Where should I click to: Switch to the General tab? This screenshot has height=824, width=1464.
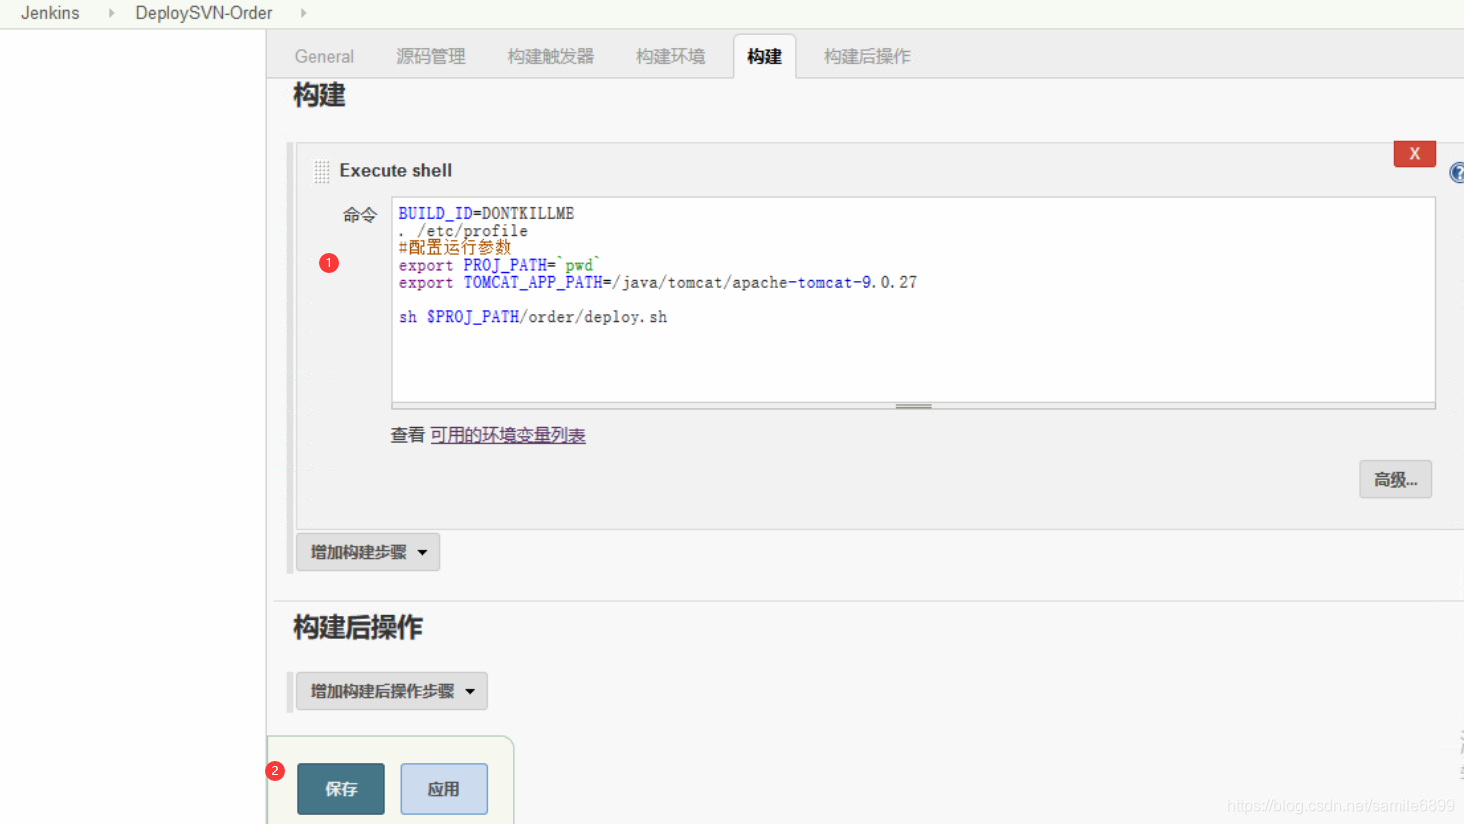pos(324,57)
